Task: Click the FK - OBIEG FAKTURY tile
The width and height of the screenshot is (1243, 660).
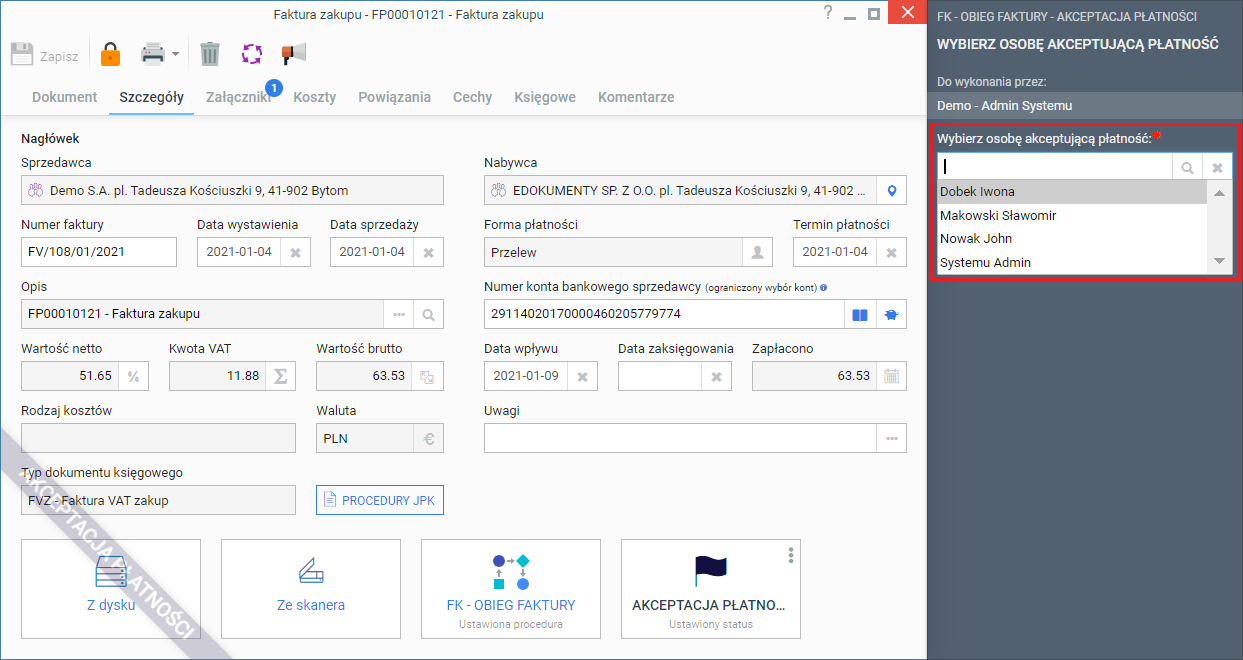Action: 511,589
